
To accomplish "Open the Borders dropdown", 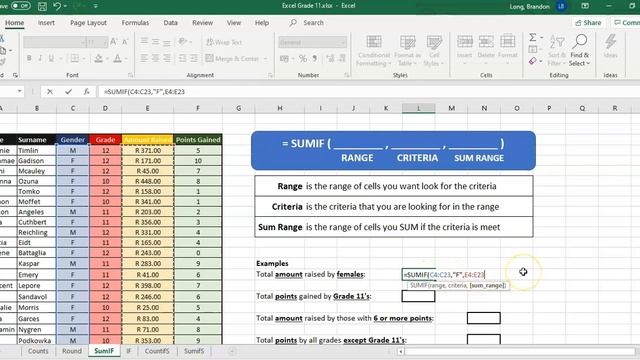I will point(84,58).
